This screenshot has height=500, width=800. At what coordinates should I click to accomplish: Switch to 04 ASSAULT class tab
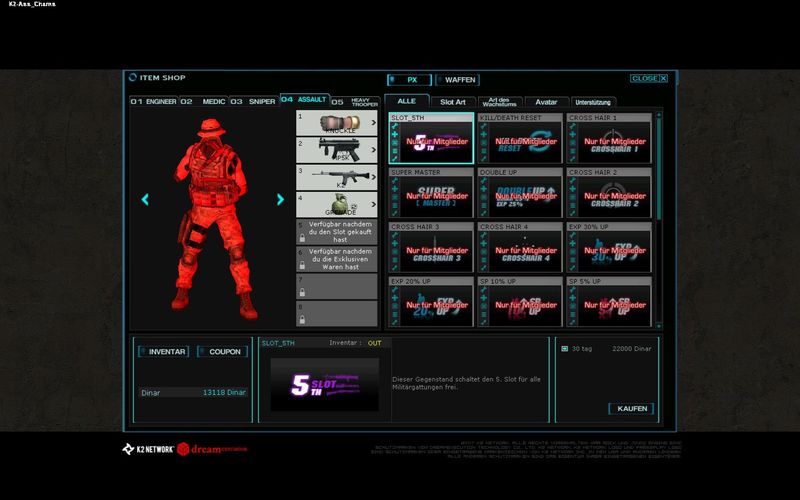[305, 99]
